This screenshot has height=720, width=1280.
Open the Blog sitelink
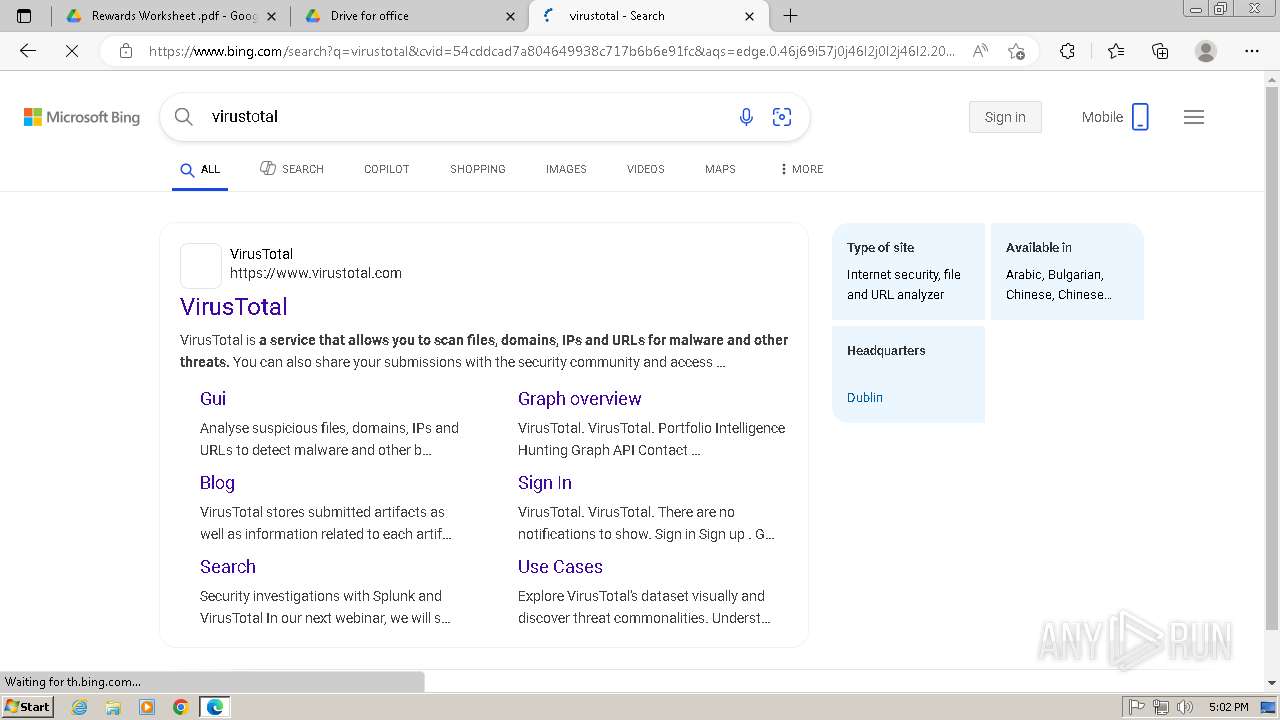[217, 483]
